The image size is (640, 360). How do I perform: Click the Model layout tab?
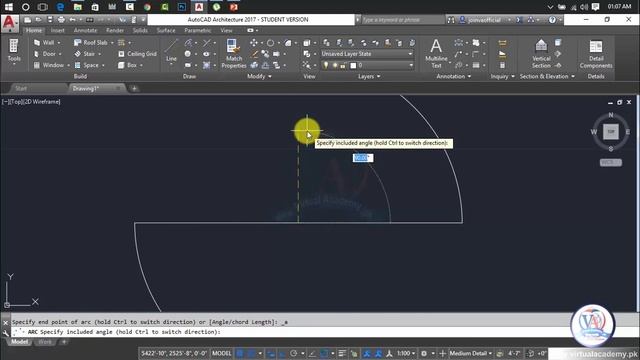click(x=20, y=342)
